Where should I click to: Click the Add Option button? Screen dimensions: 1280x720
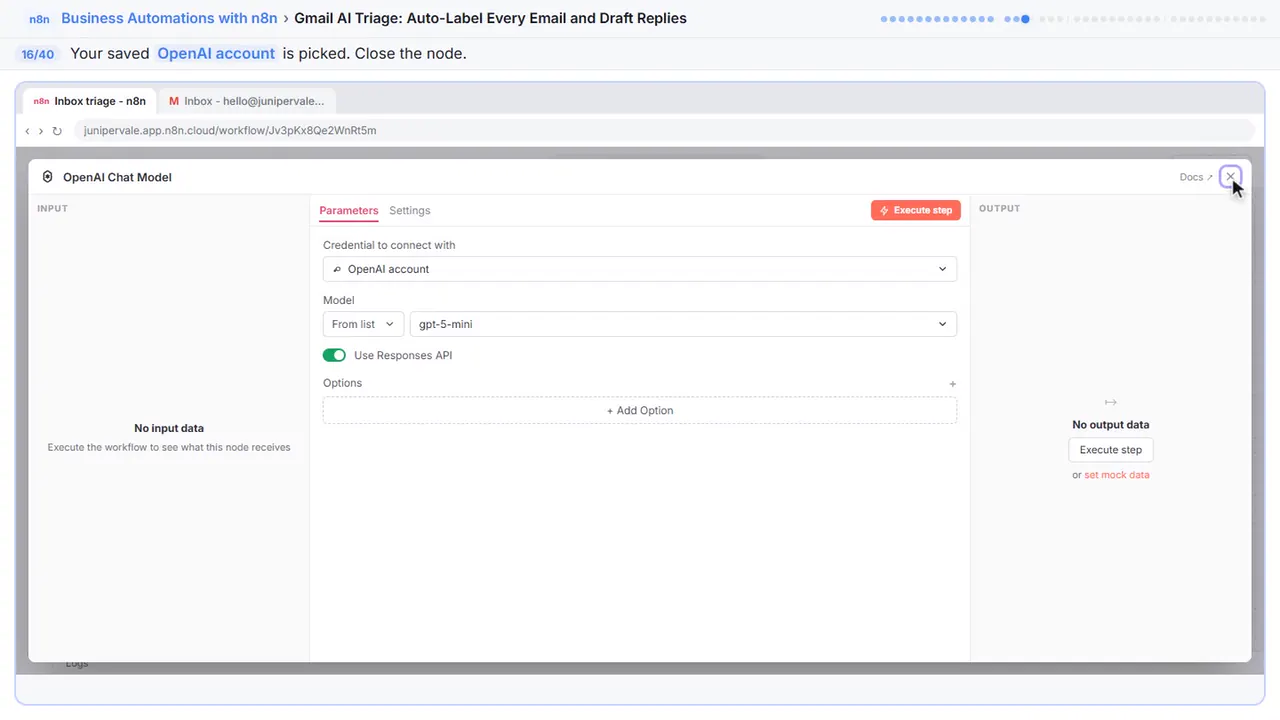[x=640, y=410]
